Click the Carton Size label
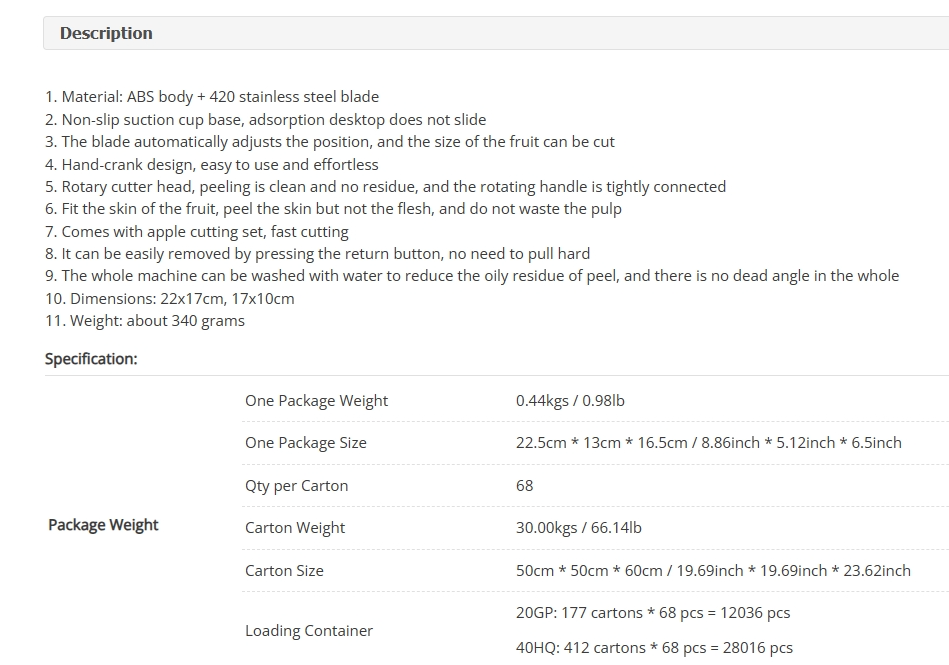Viewport: 949px width, 665px height. click(284, 571)
